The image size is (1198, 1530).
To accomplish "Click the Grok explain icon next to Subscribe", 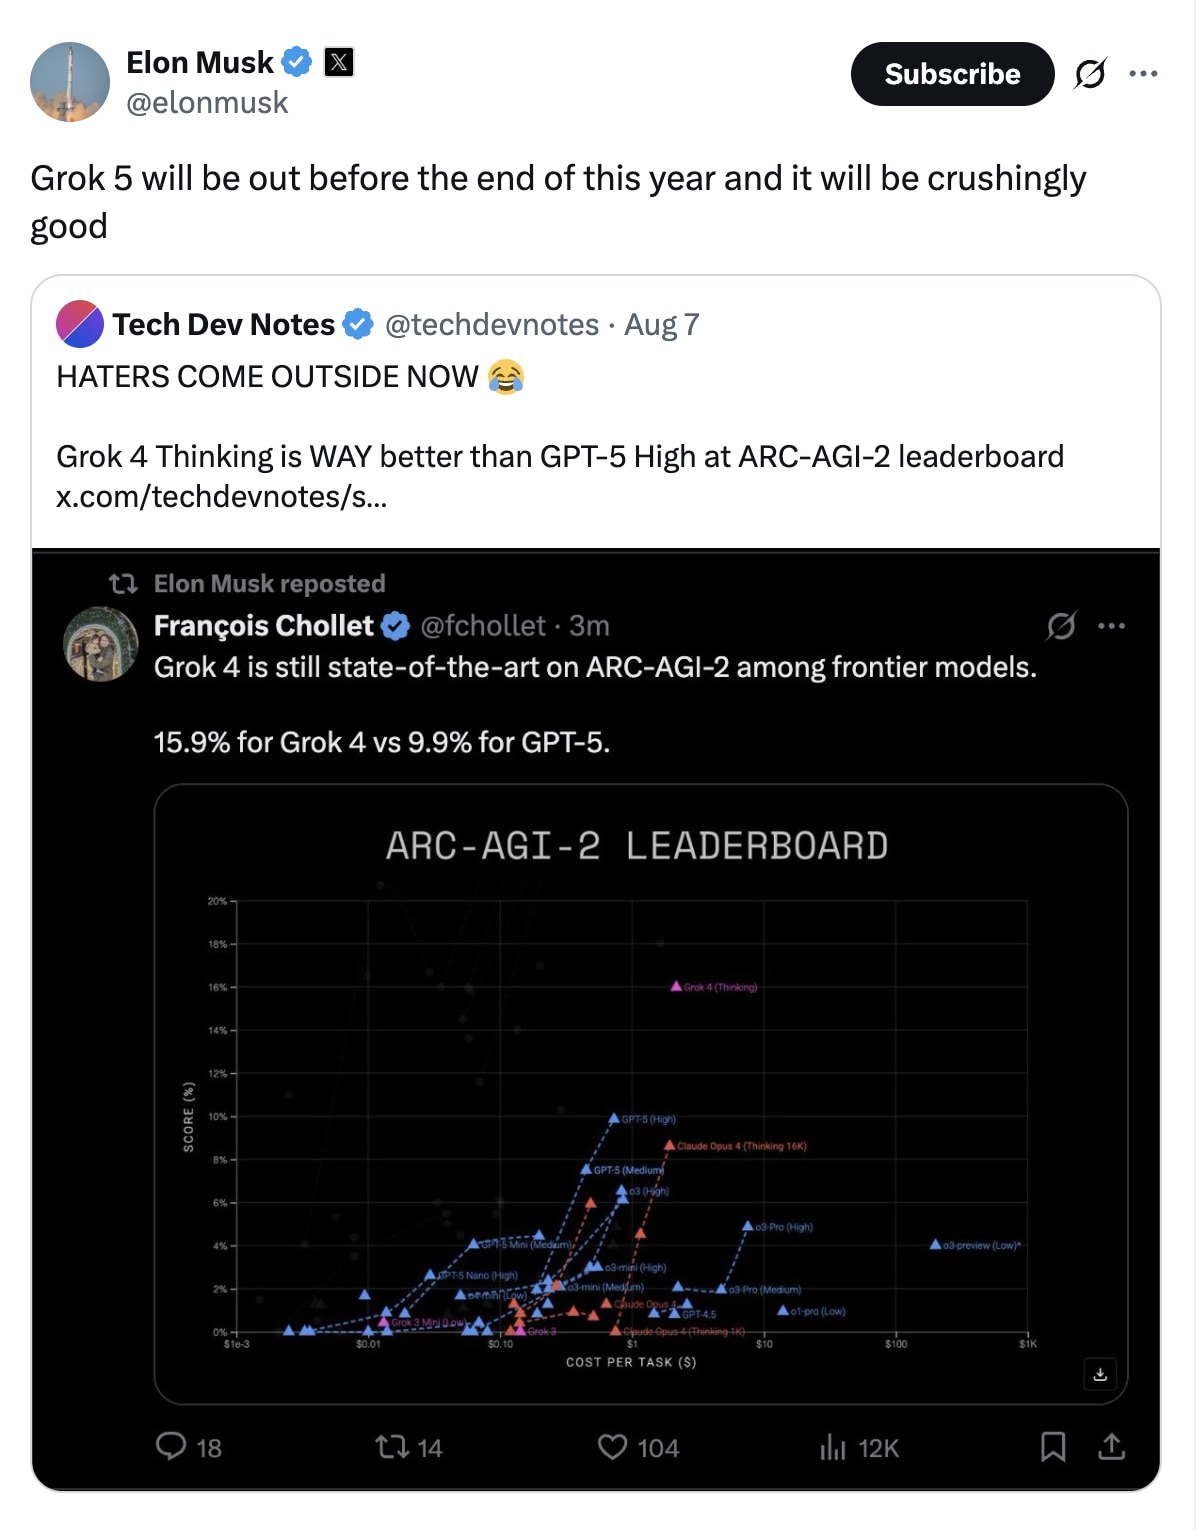I will (x=1090, y=73).
